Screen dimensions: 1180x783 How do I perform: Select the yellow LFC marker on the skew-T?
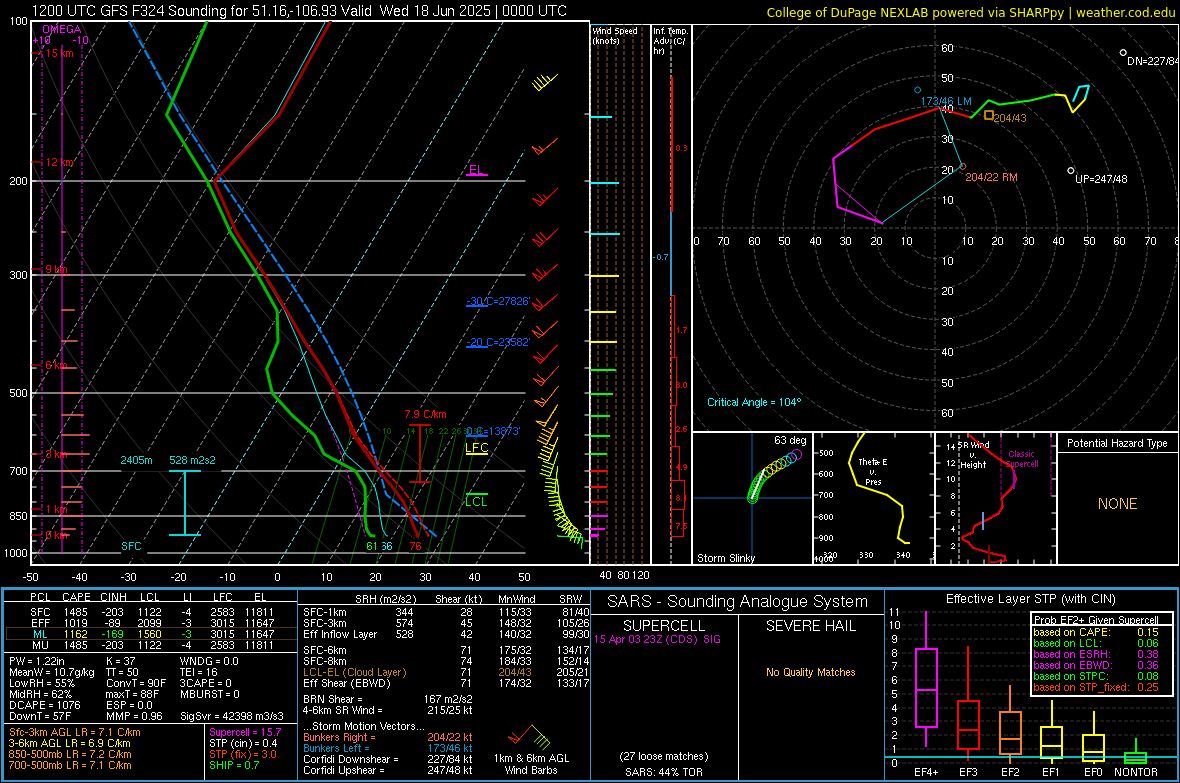tap(477, 448)
